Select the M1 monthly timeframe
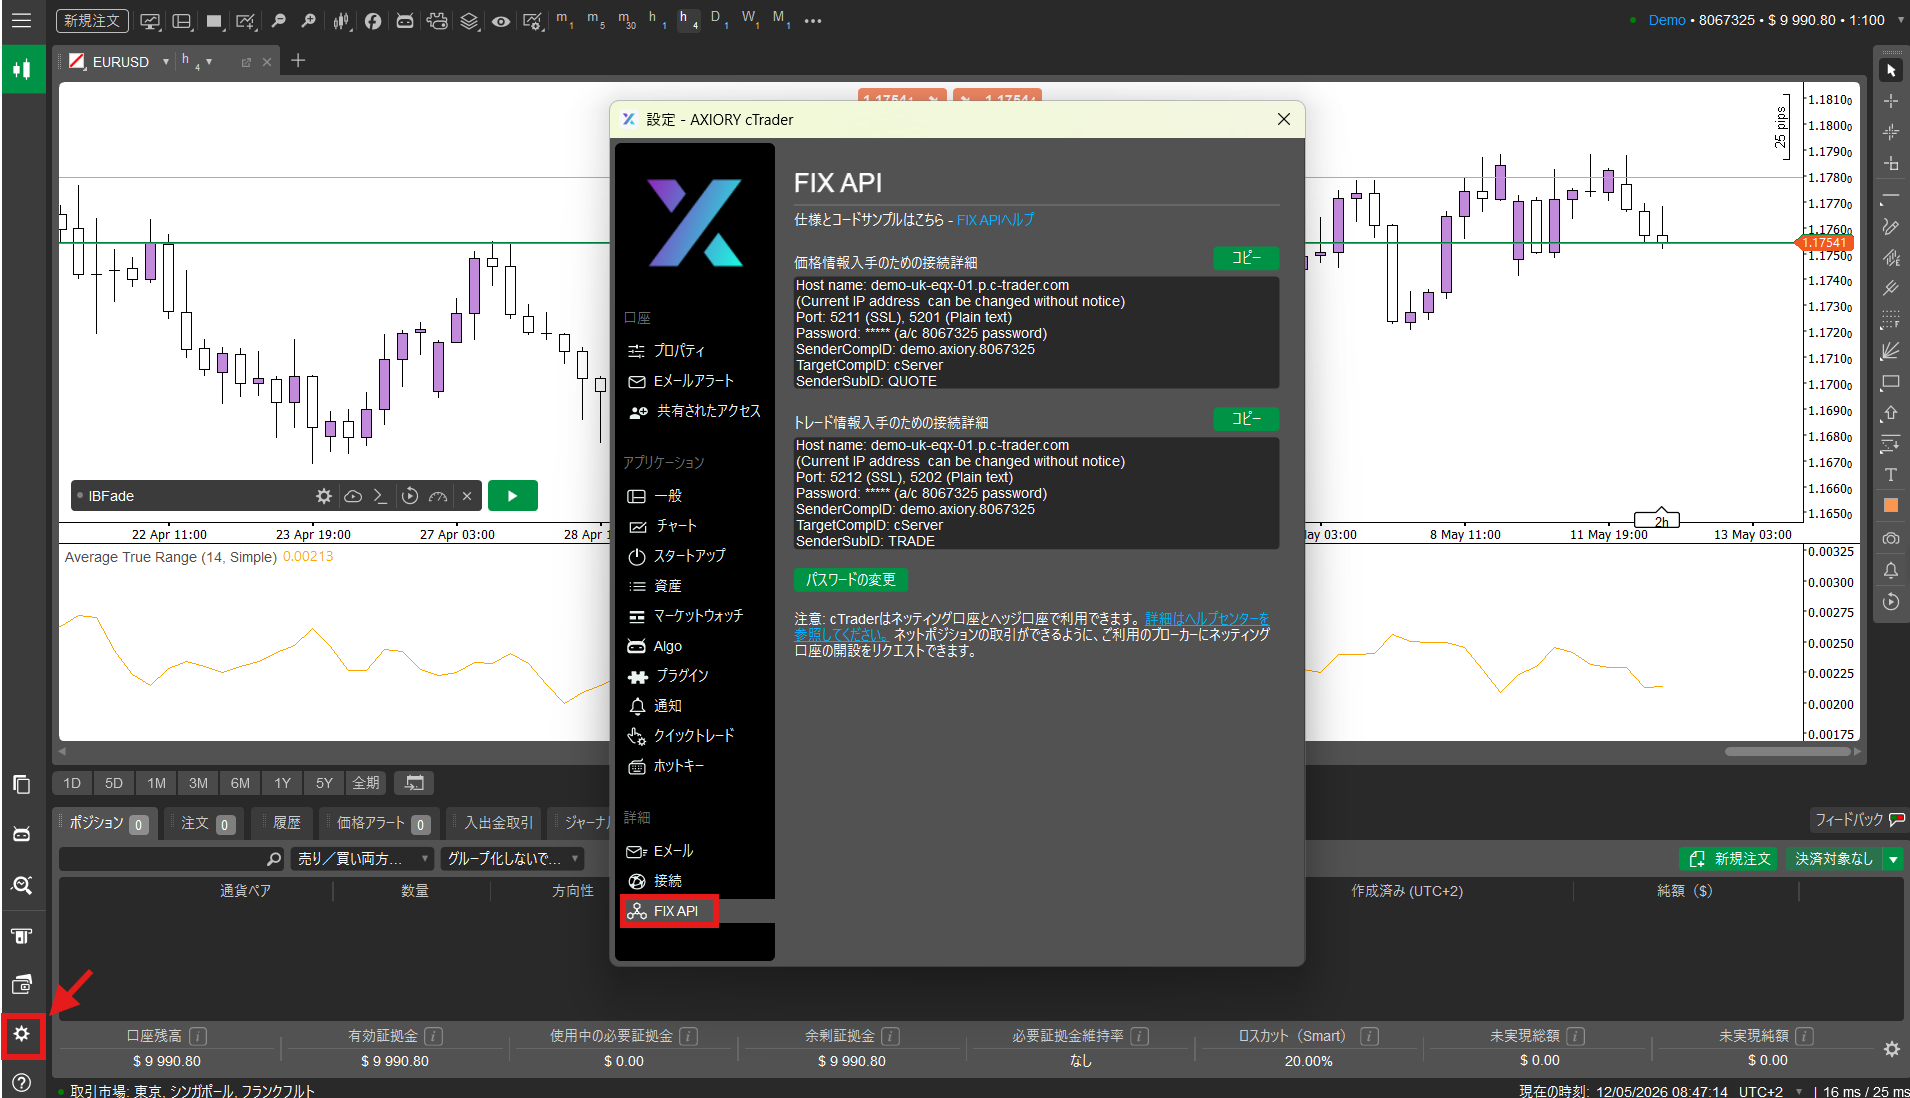 (781, 20)
